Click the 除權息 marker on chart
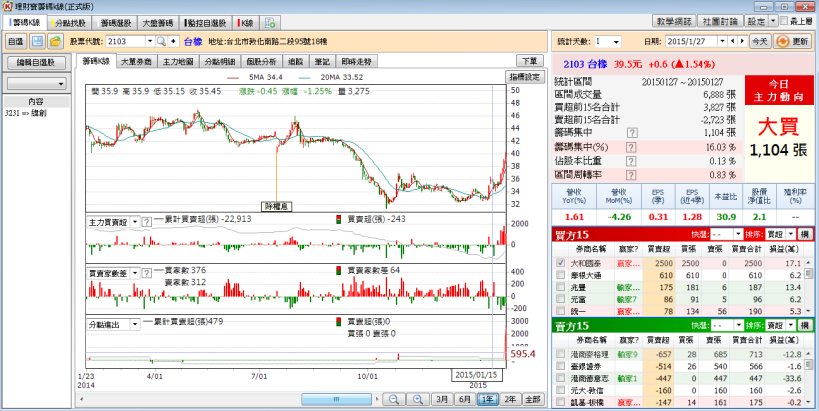Screen dimensions: 819x411 point(276,206)
